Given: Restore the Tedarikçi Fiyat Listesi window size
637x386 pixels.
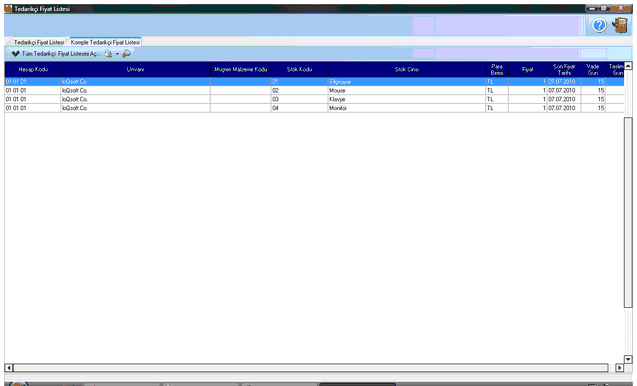Looking at the screenshot, I should pos(604,8).
